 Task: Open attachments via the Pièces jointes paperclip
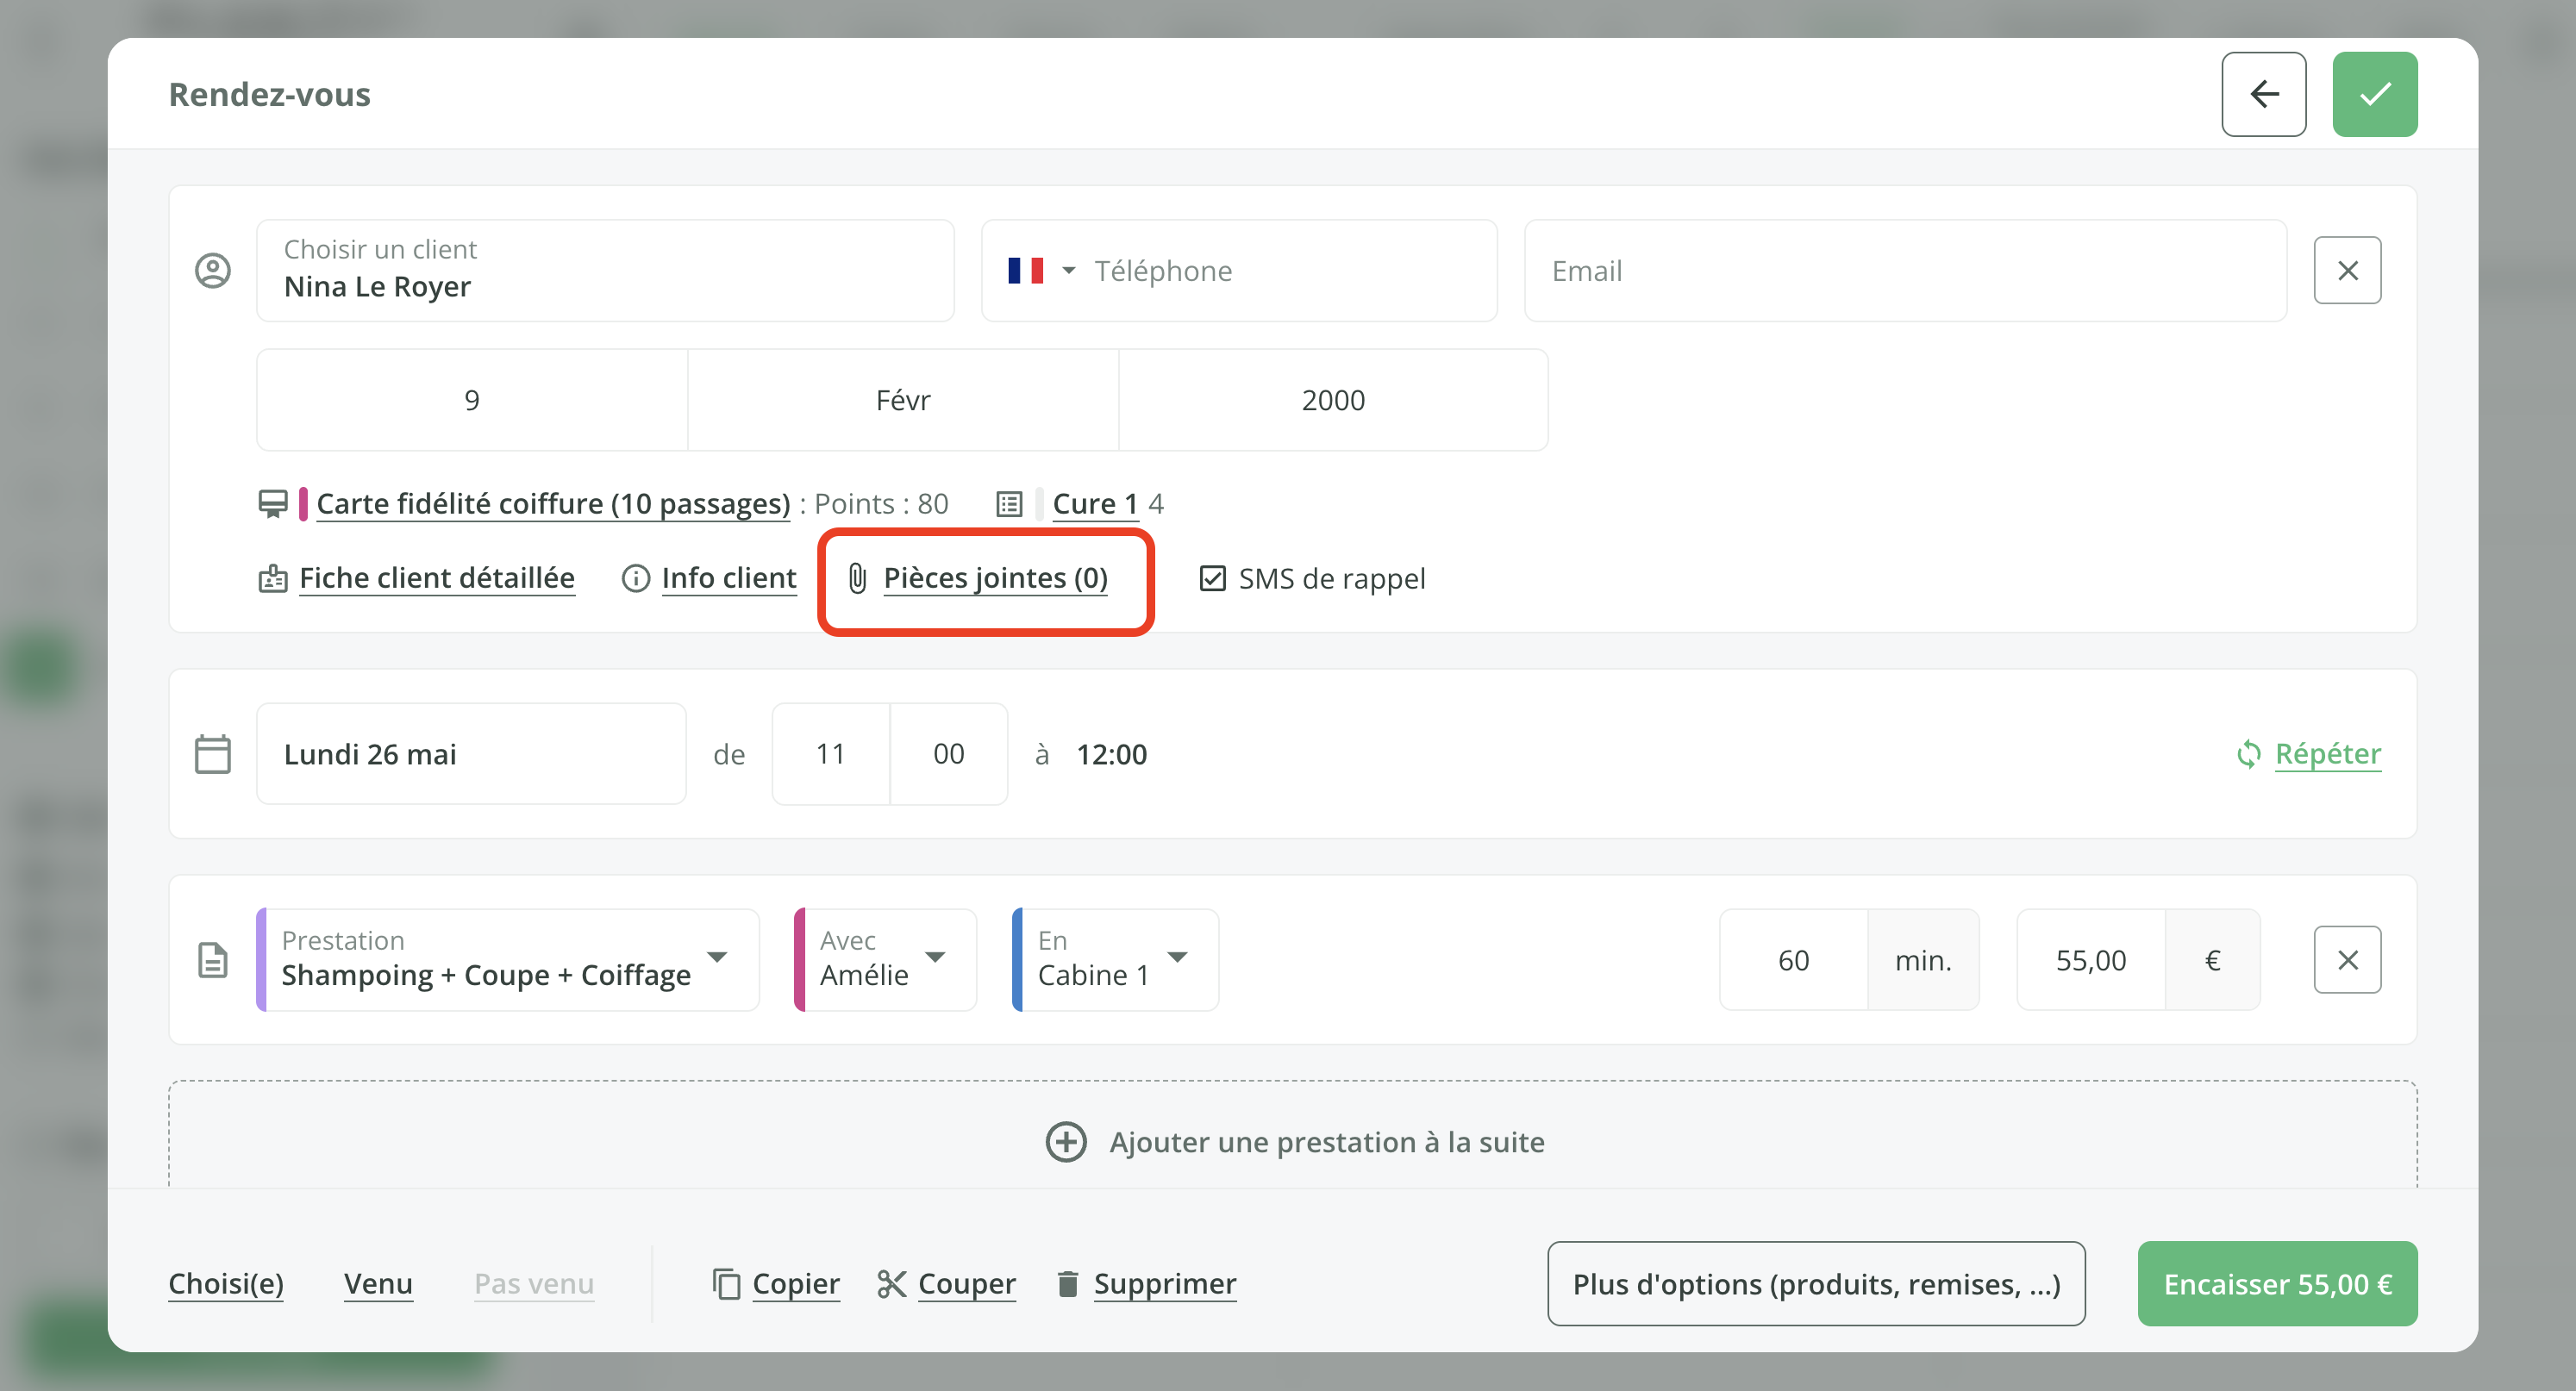pyautogui.click(x=856, y=577)
